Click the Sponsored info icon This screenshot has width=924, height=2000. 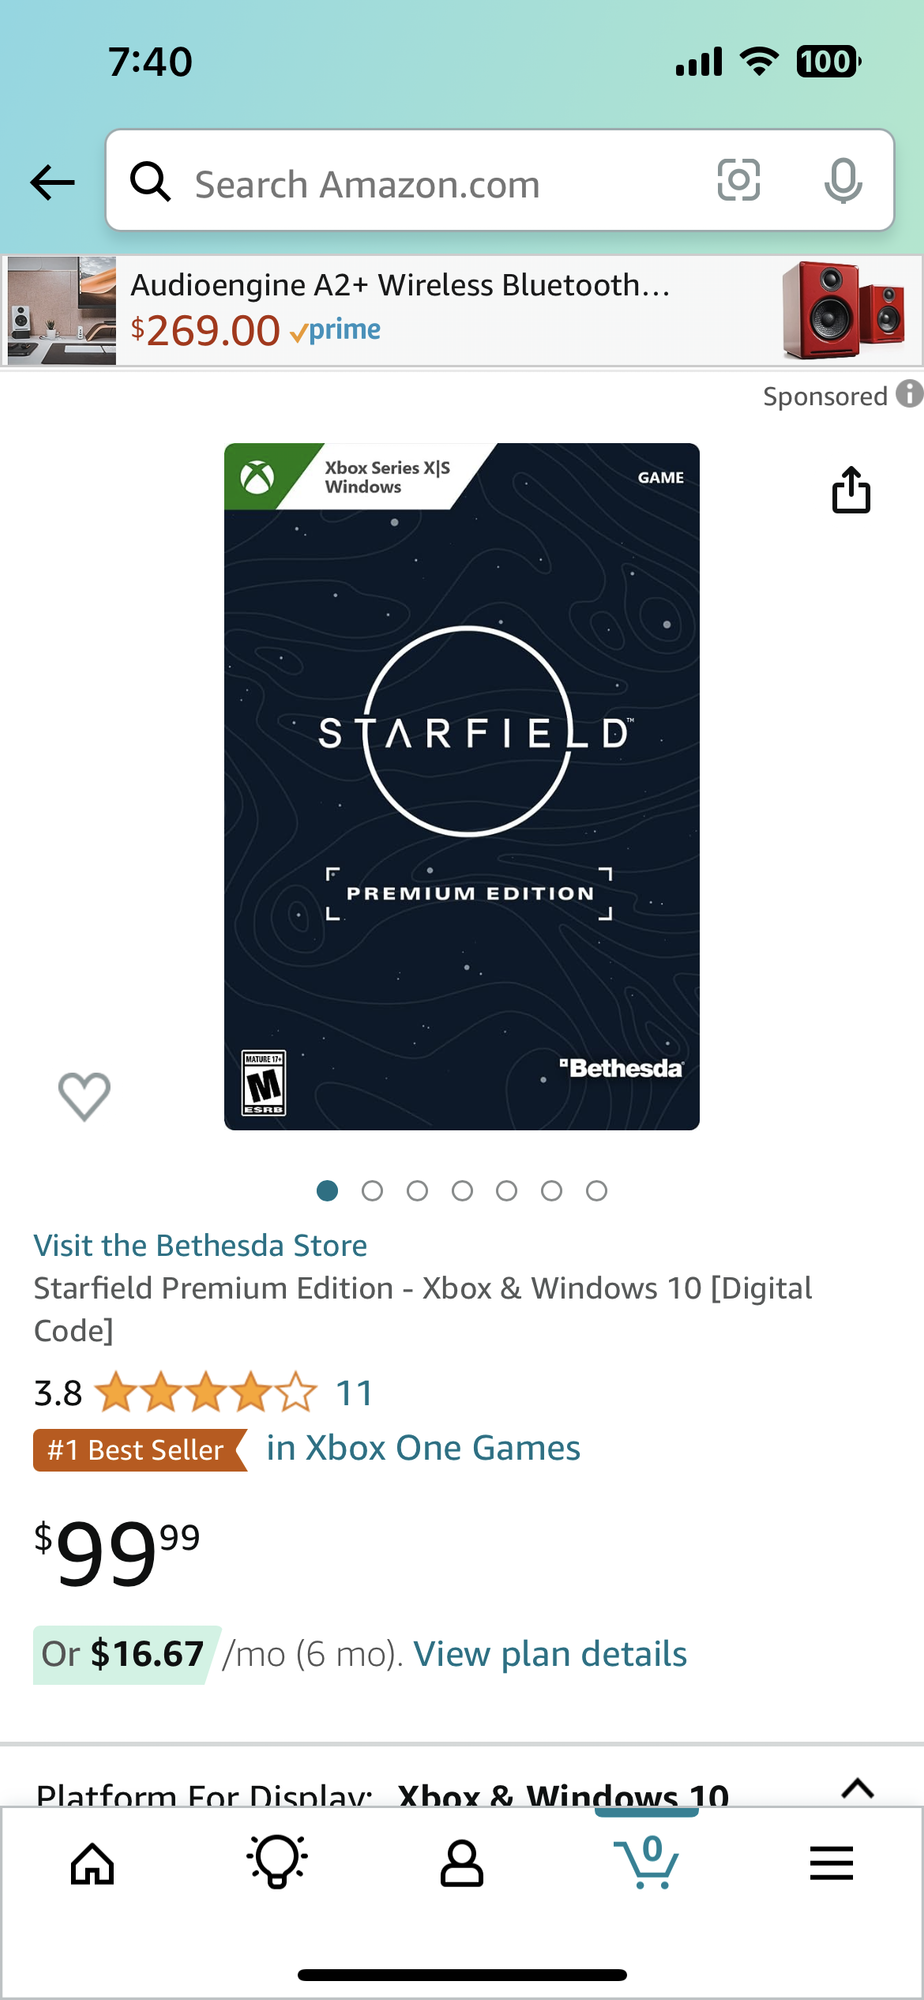pyautogui.click(x=908, y=394)
